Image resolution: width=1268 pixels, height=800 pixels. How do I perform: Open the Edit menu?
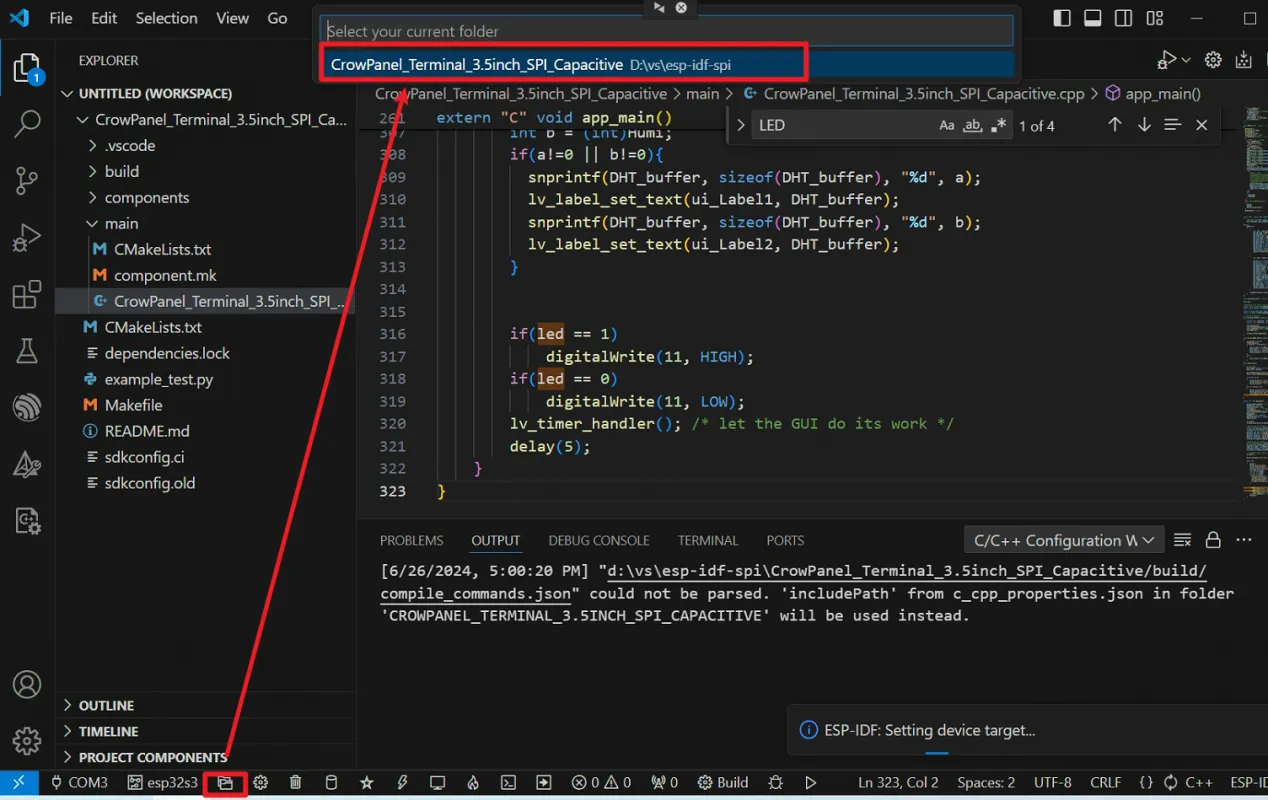pos(104,18)
